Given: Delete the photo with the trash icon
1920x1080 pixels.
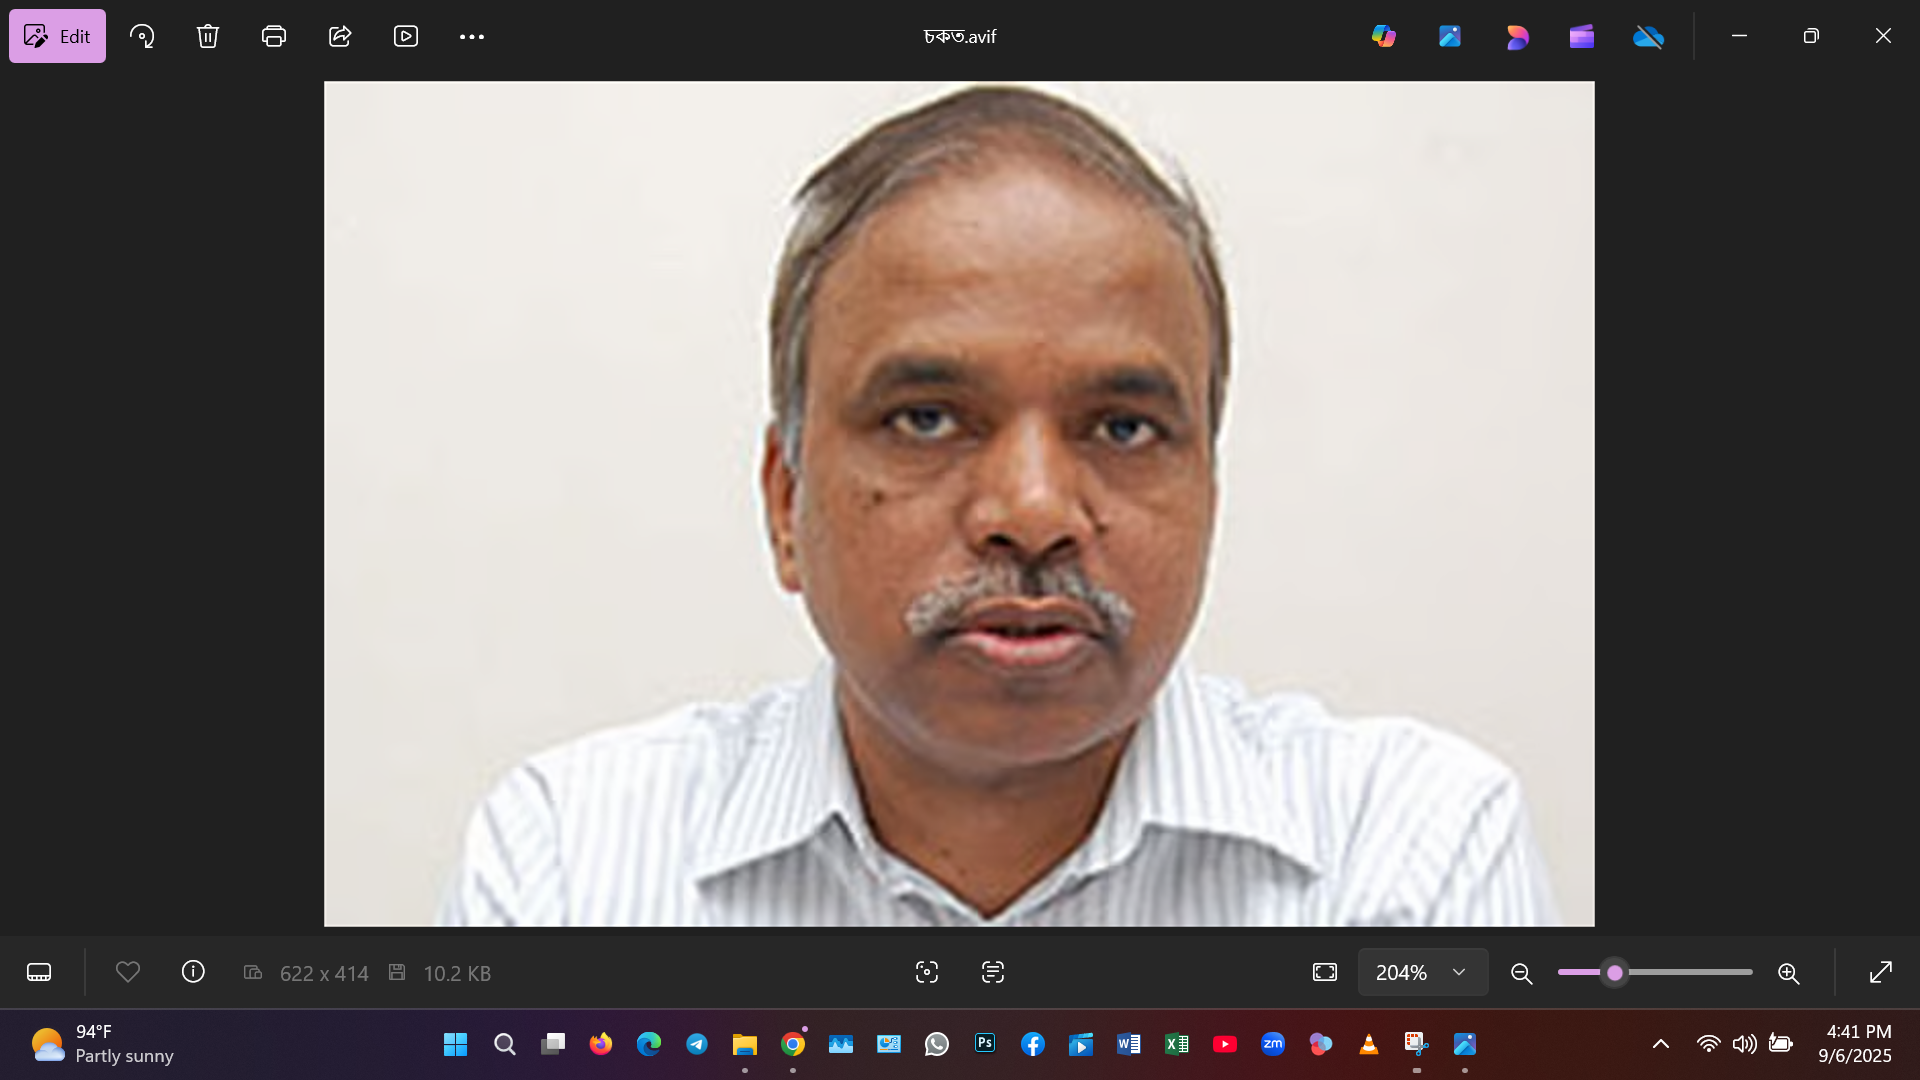Looking at the screenshot, I should click(x=208, y=36).
